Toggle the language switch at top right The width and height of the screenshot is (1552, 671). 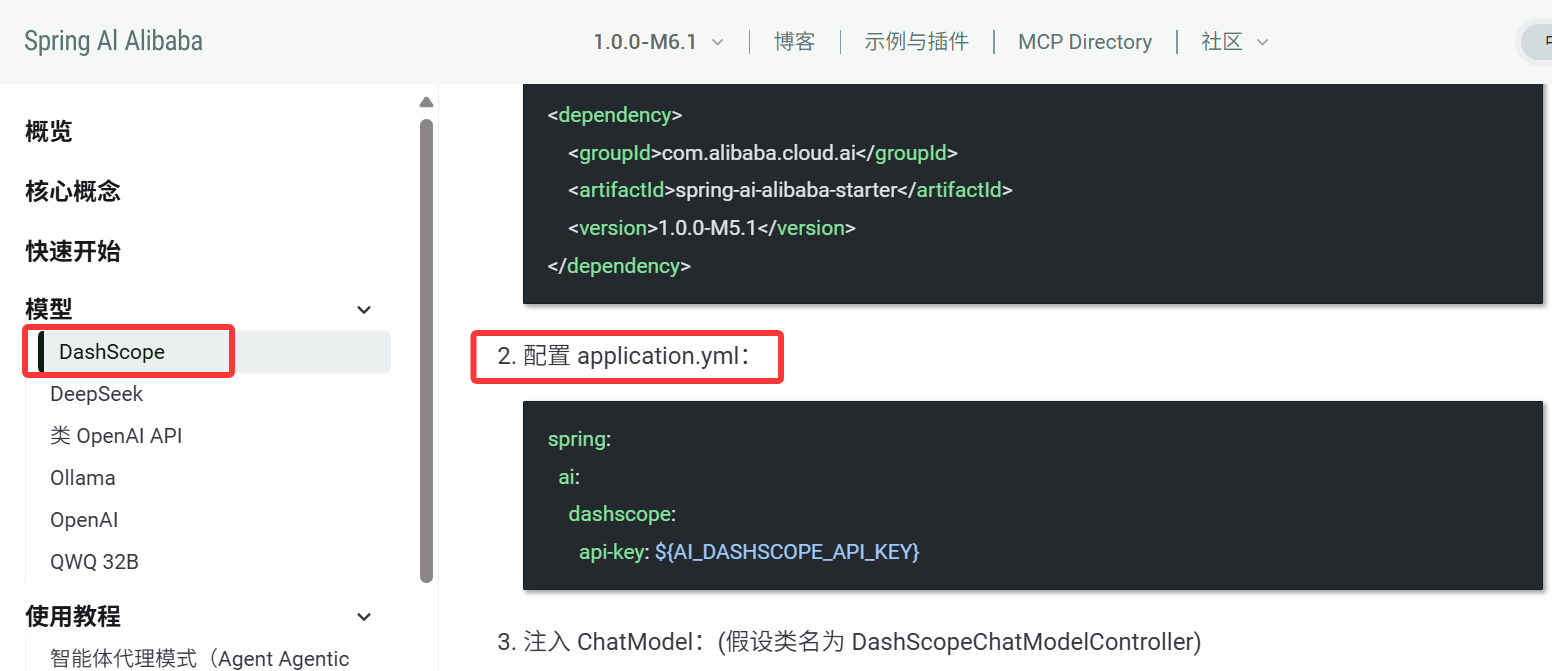(x=1535, y=42)
